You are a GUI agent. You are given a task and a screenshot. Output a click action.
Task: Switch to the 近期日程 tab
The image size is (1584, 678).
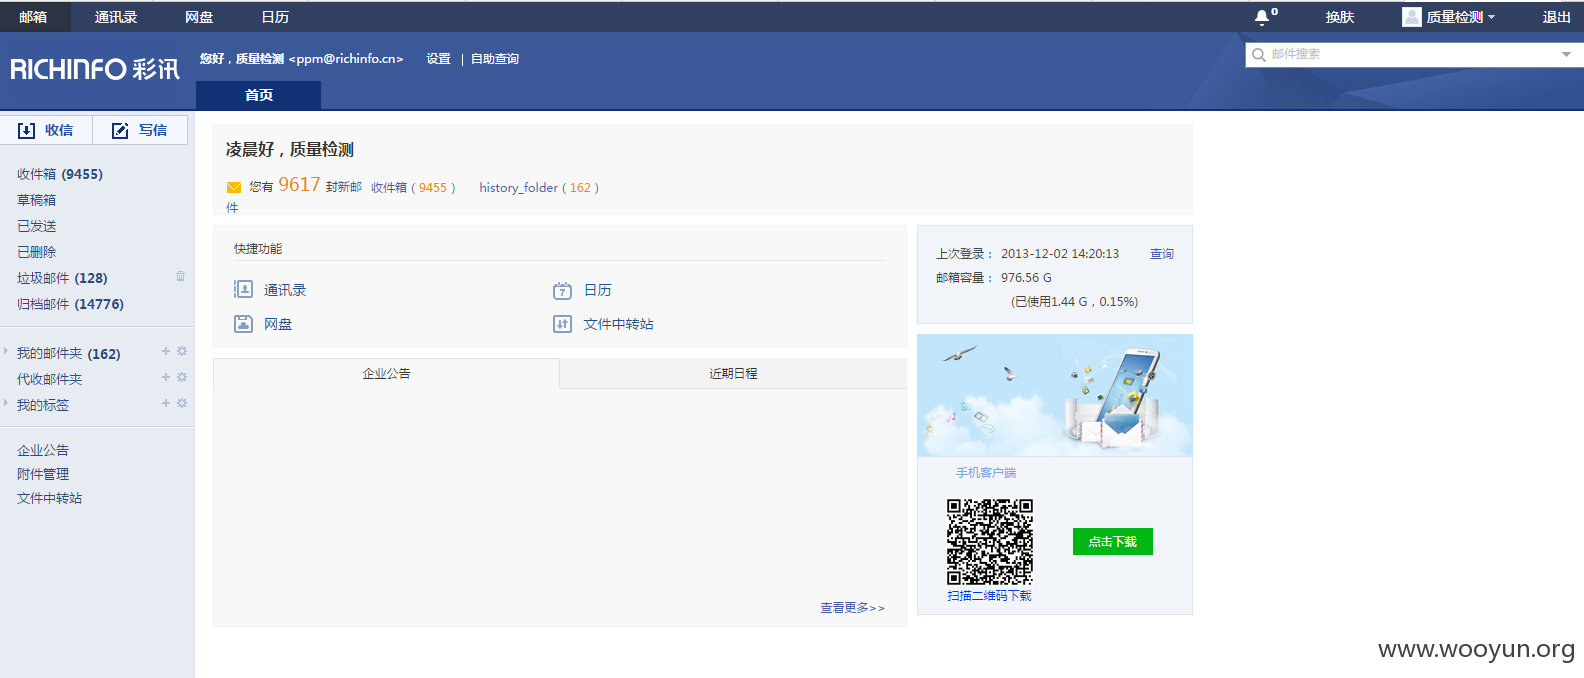[x=733, y=373]
